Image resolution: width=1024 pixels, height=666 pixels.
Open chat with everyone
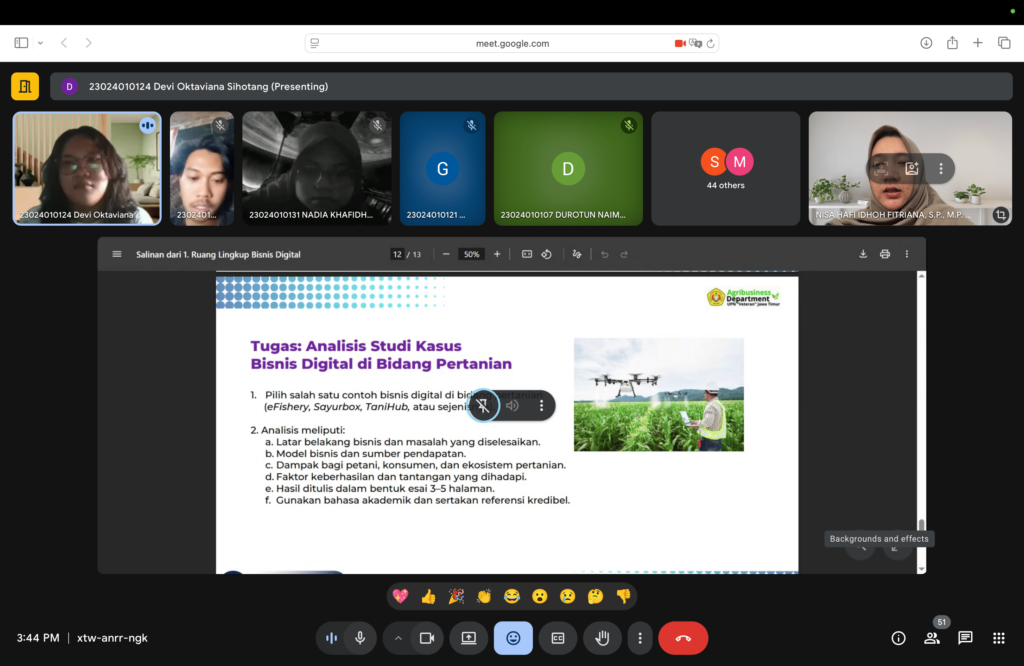click(x=965, y=638)
